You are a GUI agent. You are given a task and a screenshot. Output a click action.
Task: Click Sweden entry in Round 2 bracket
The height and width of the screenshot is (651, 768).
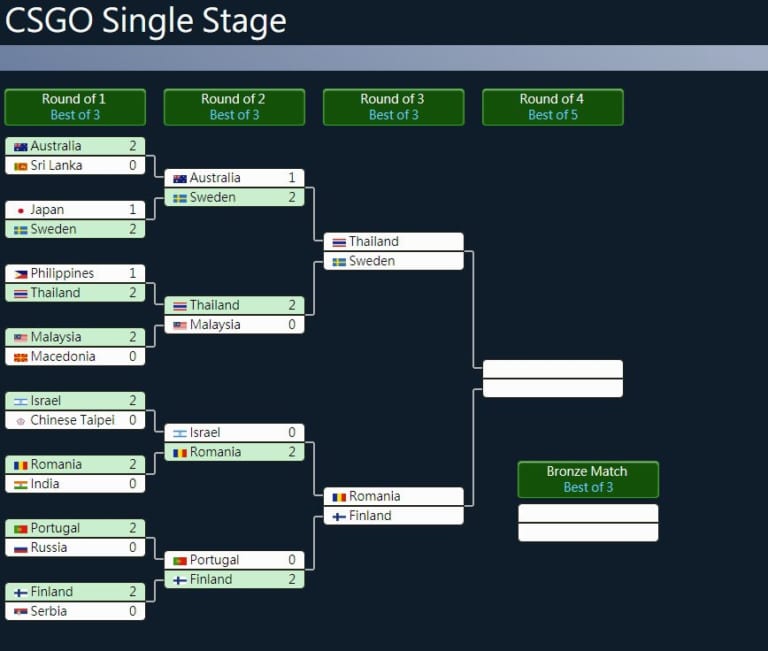234,197
